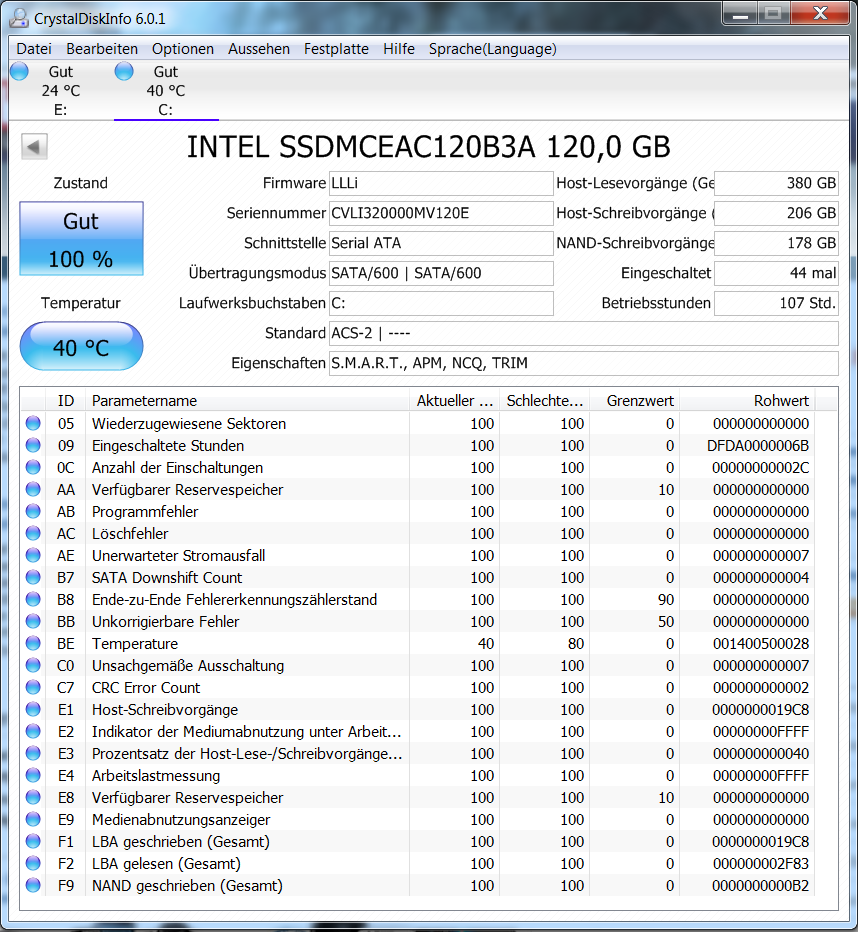This screenshot has height=932, width=858.
Task: Open the Optionen menu
Action: coord(183,49)
